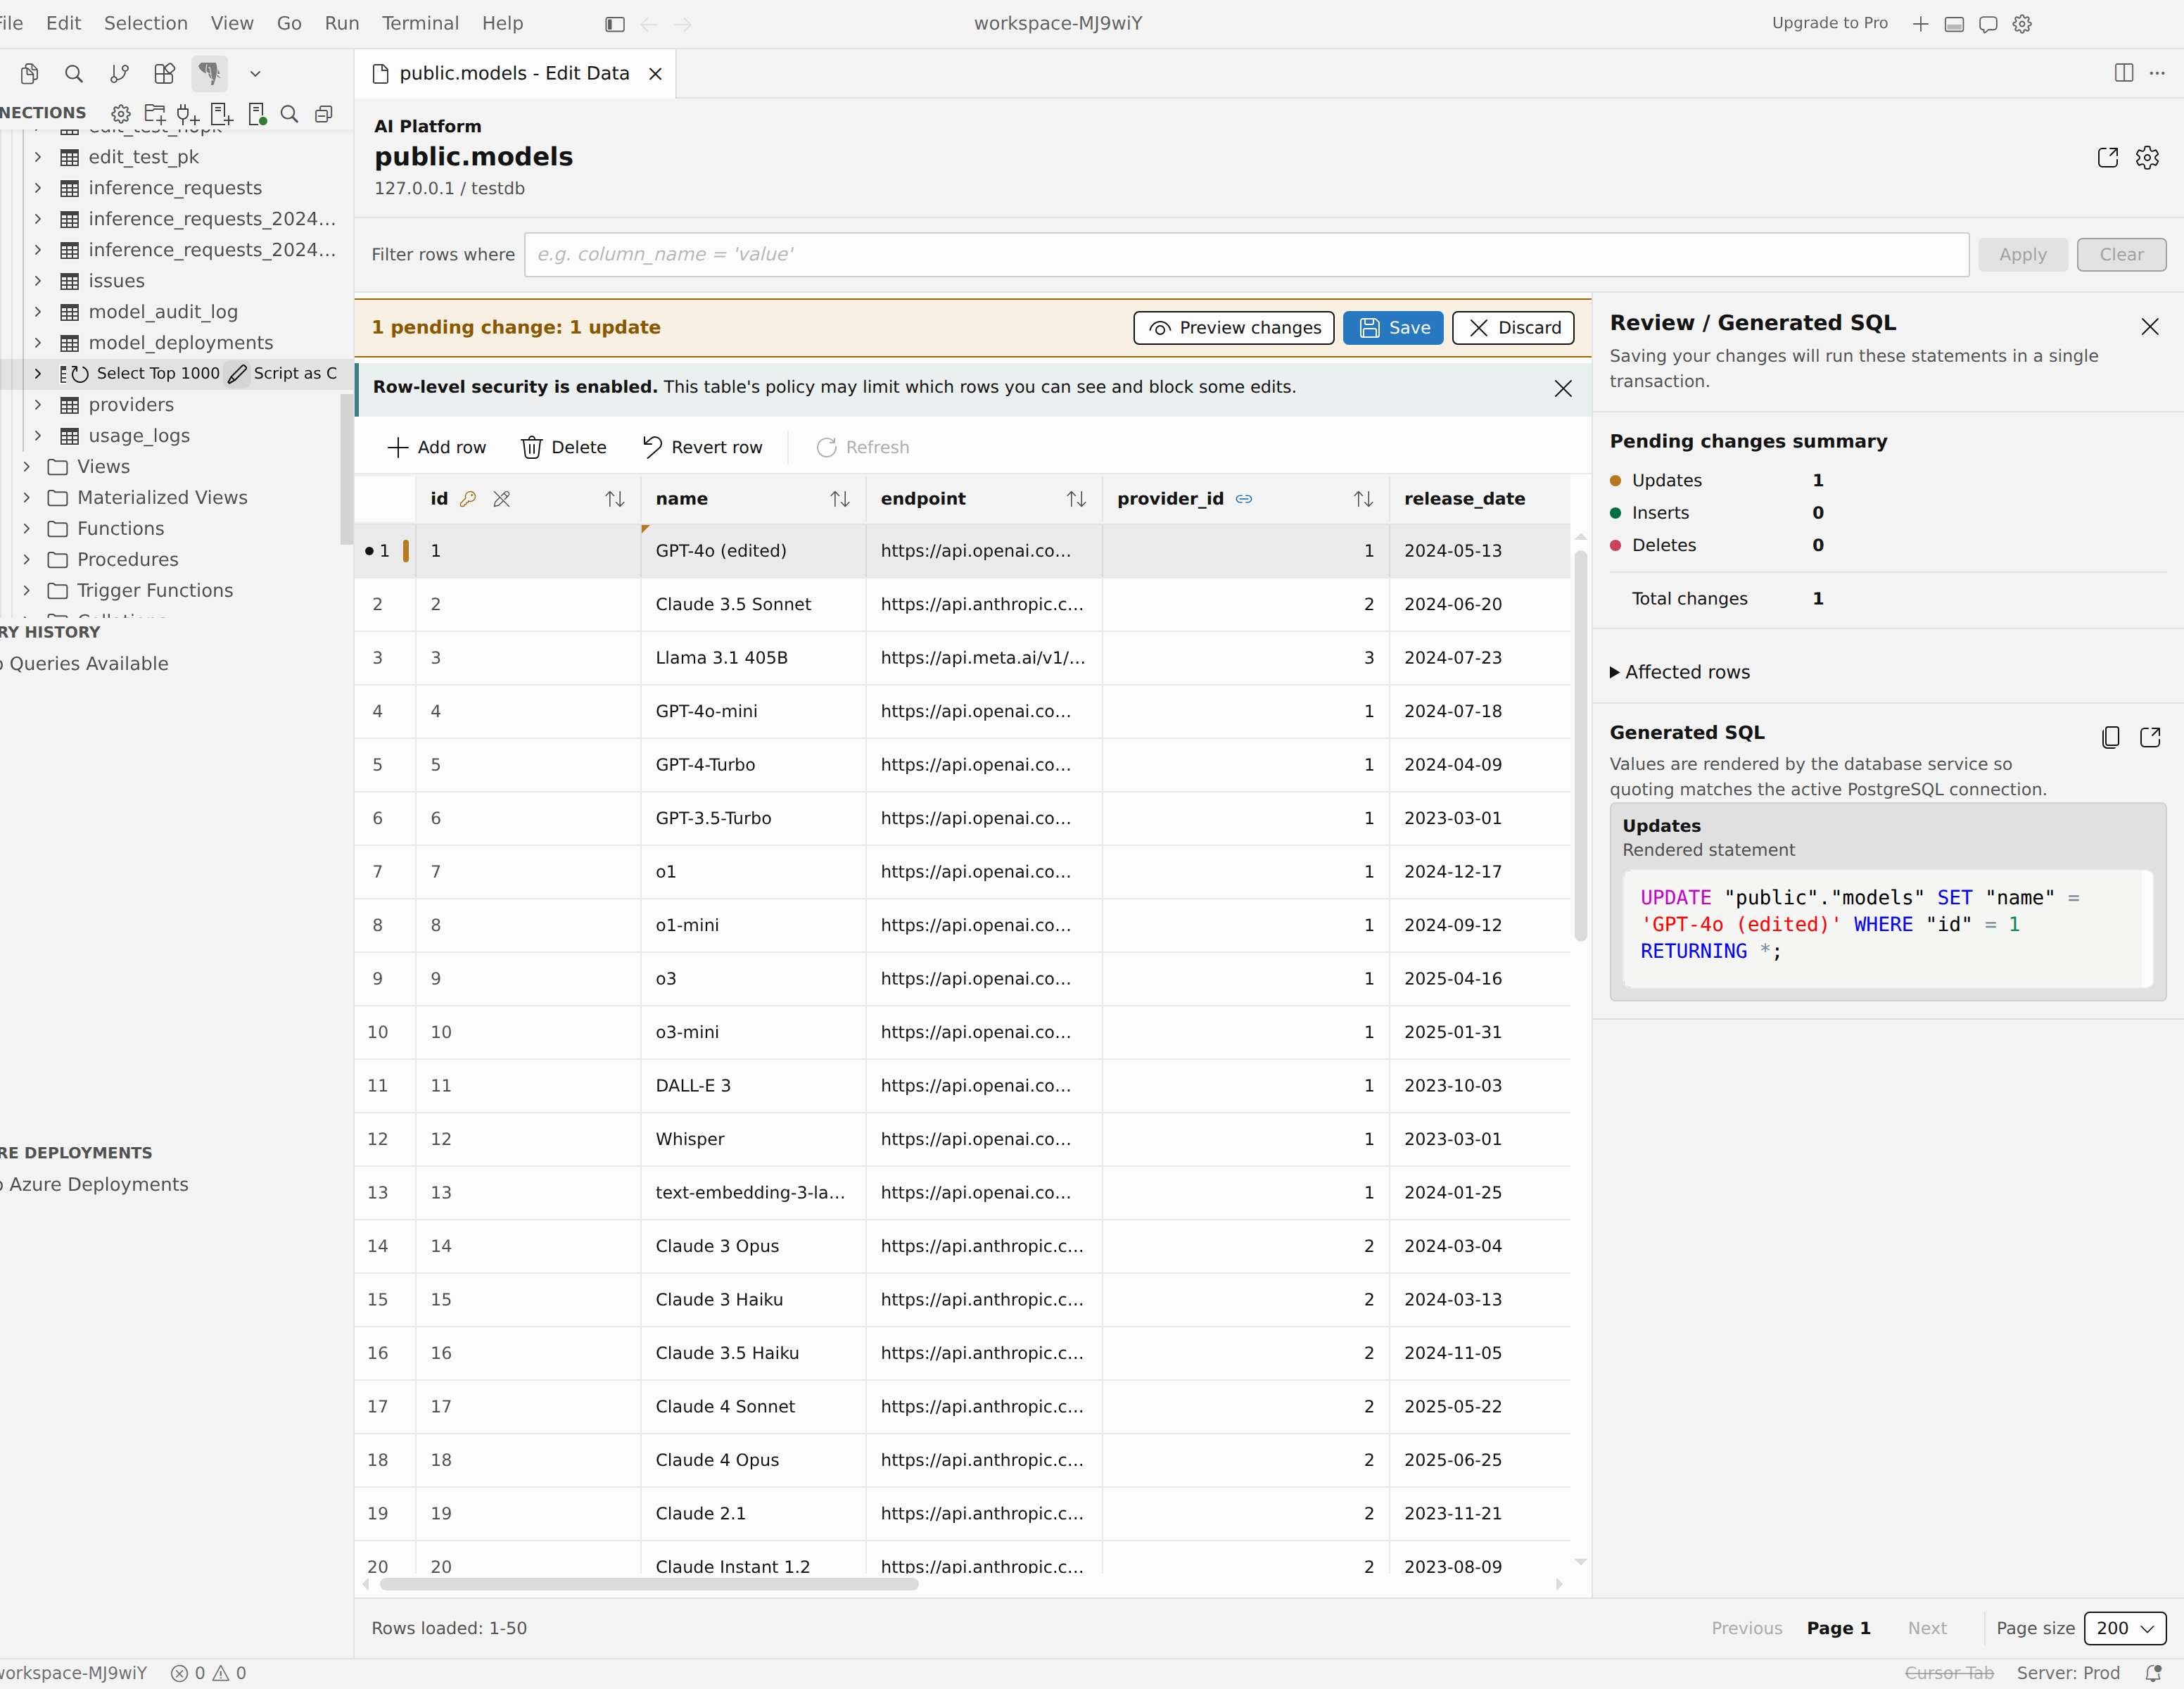Screen dimensions: 2184x1689
Task: Open title bar settings gear
Action: click(x=2022, y=24)
